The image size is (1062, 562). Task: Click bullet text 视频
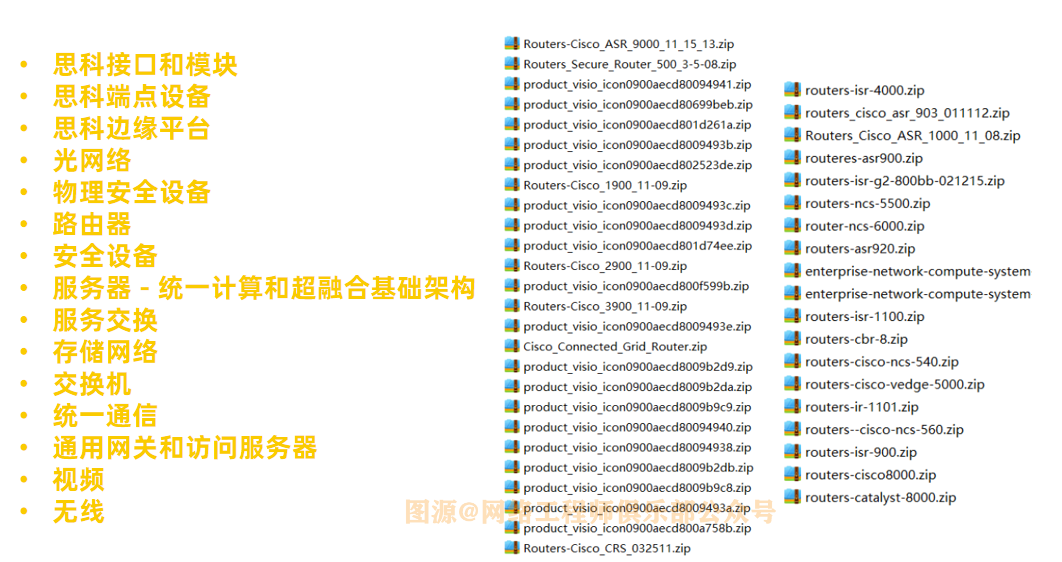79,480
